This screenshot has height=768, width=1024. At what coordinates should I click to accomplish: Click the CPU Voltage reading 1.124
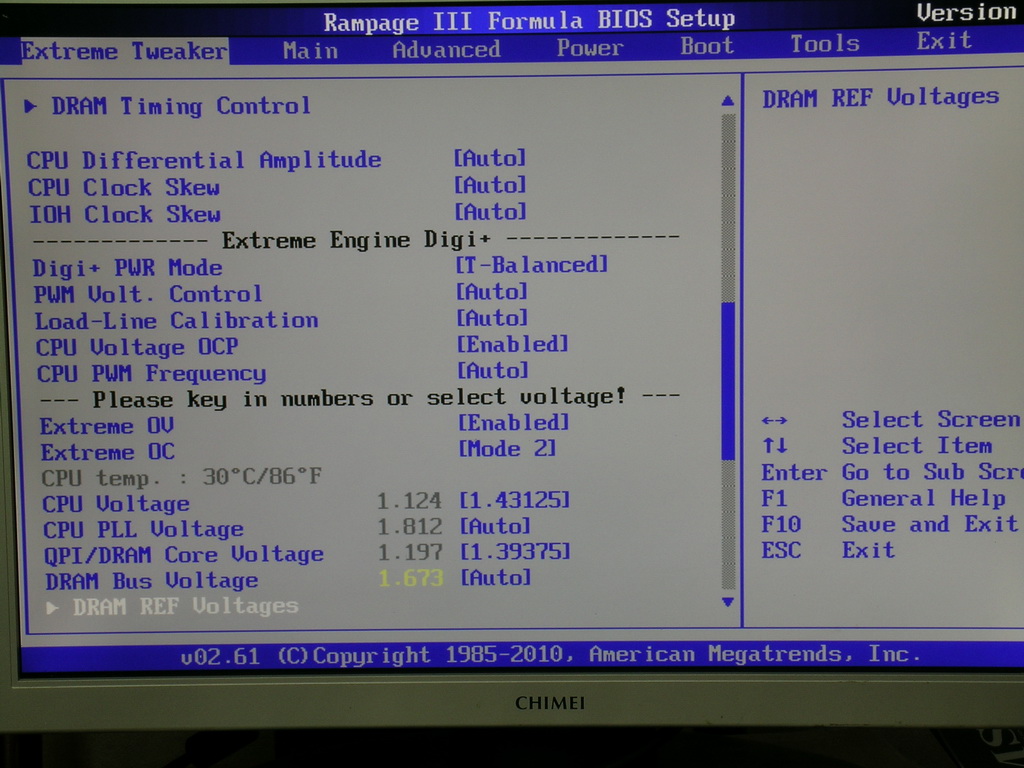click(409, 501)
